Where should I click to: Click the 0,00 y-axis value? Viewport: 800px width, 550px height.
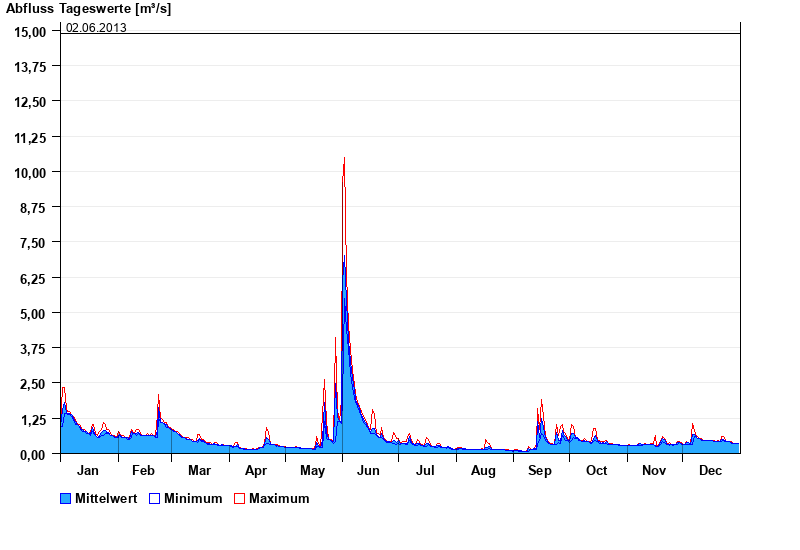click(33, 454)
